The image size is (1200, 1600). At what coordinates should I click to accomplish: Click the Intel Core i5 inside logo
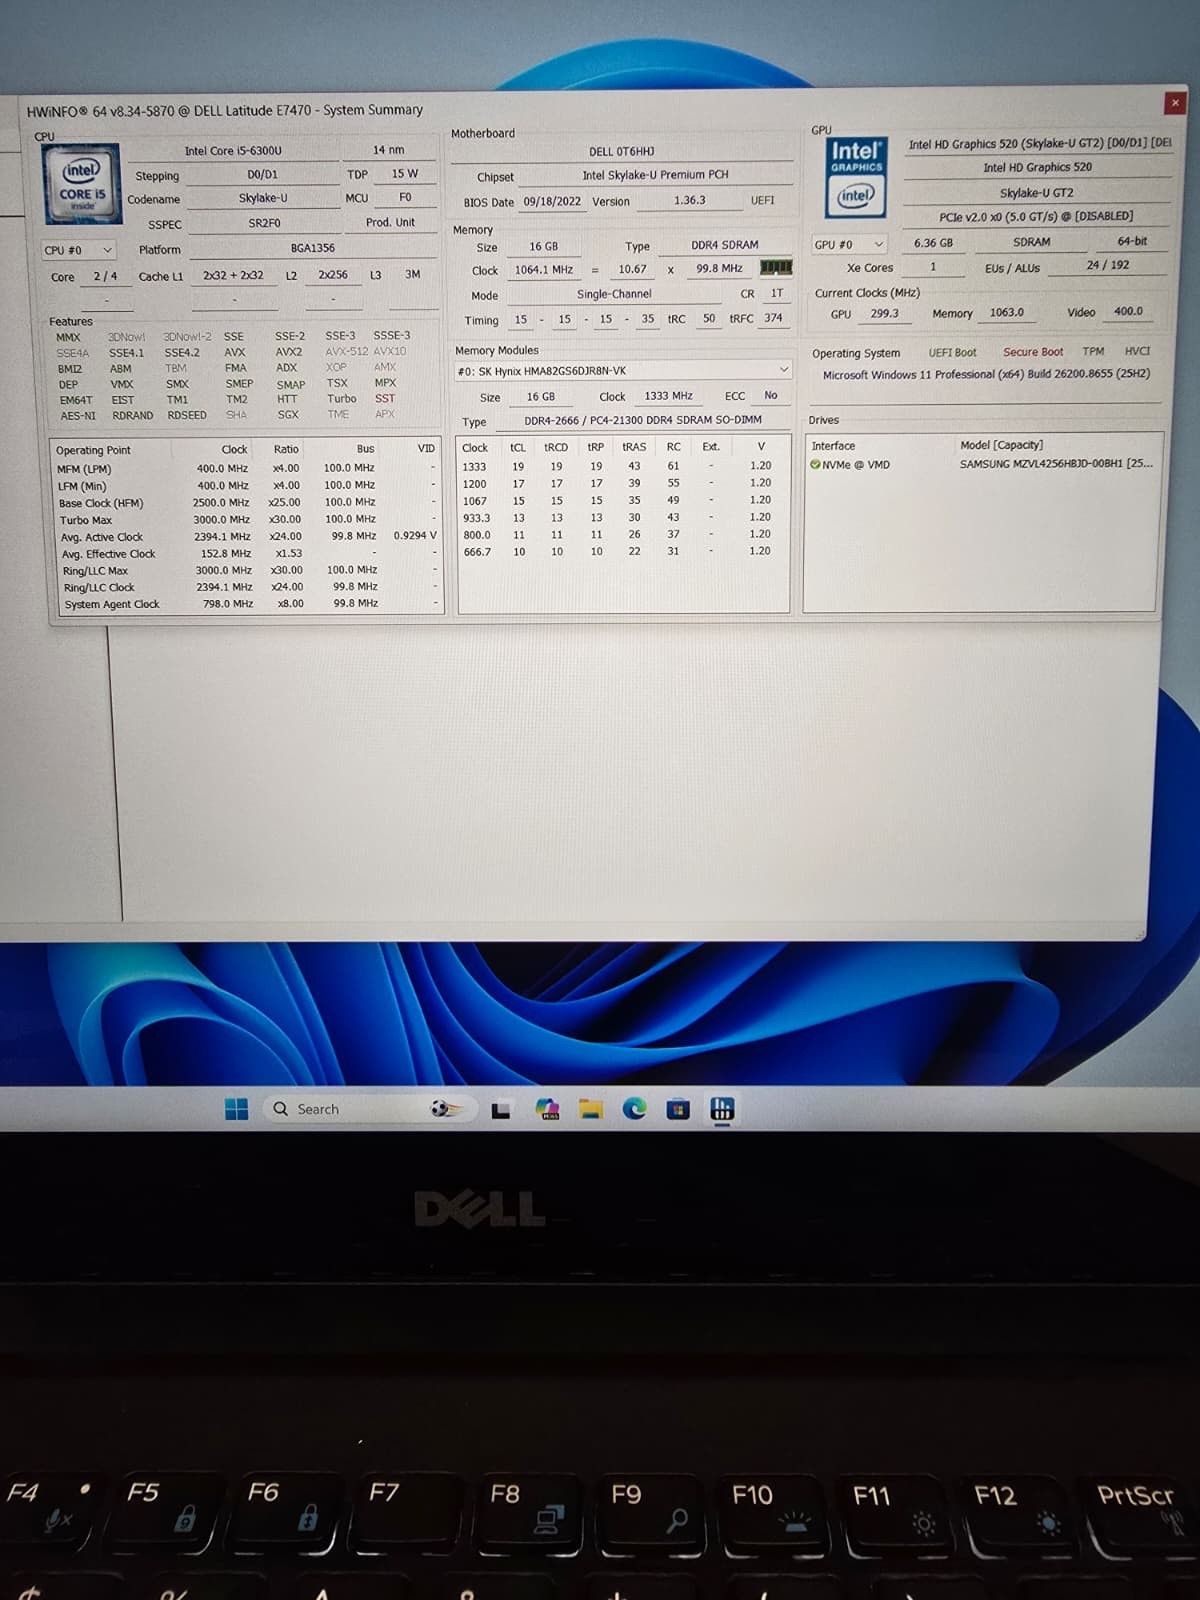tap(81, 183)
